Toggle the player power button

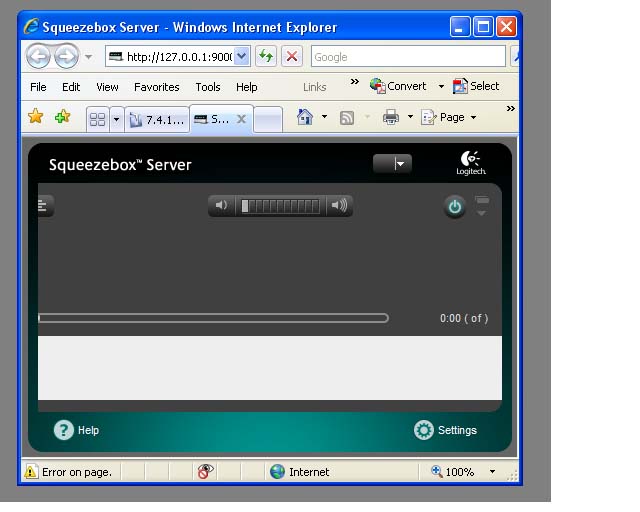(x=455, y=207)
